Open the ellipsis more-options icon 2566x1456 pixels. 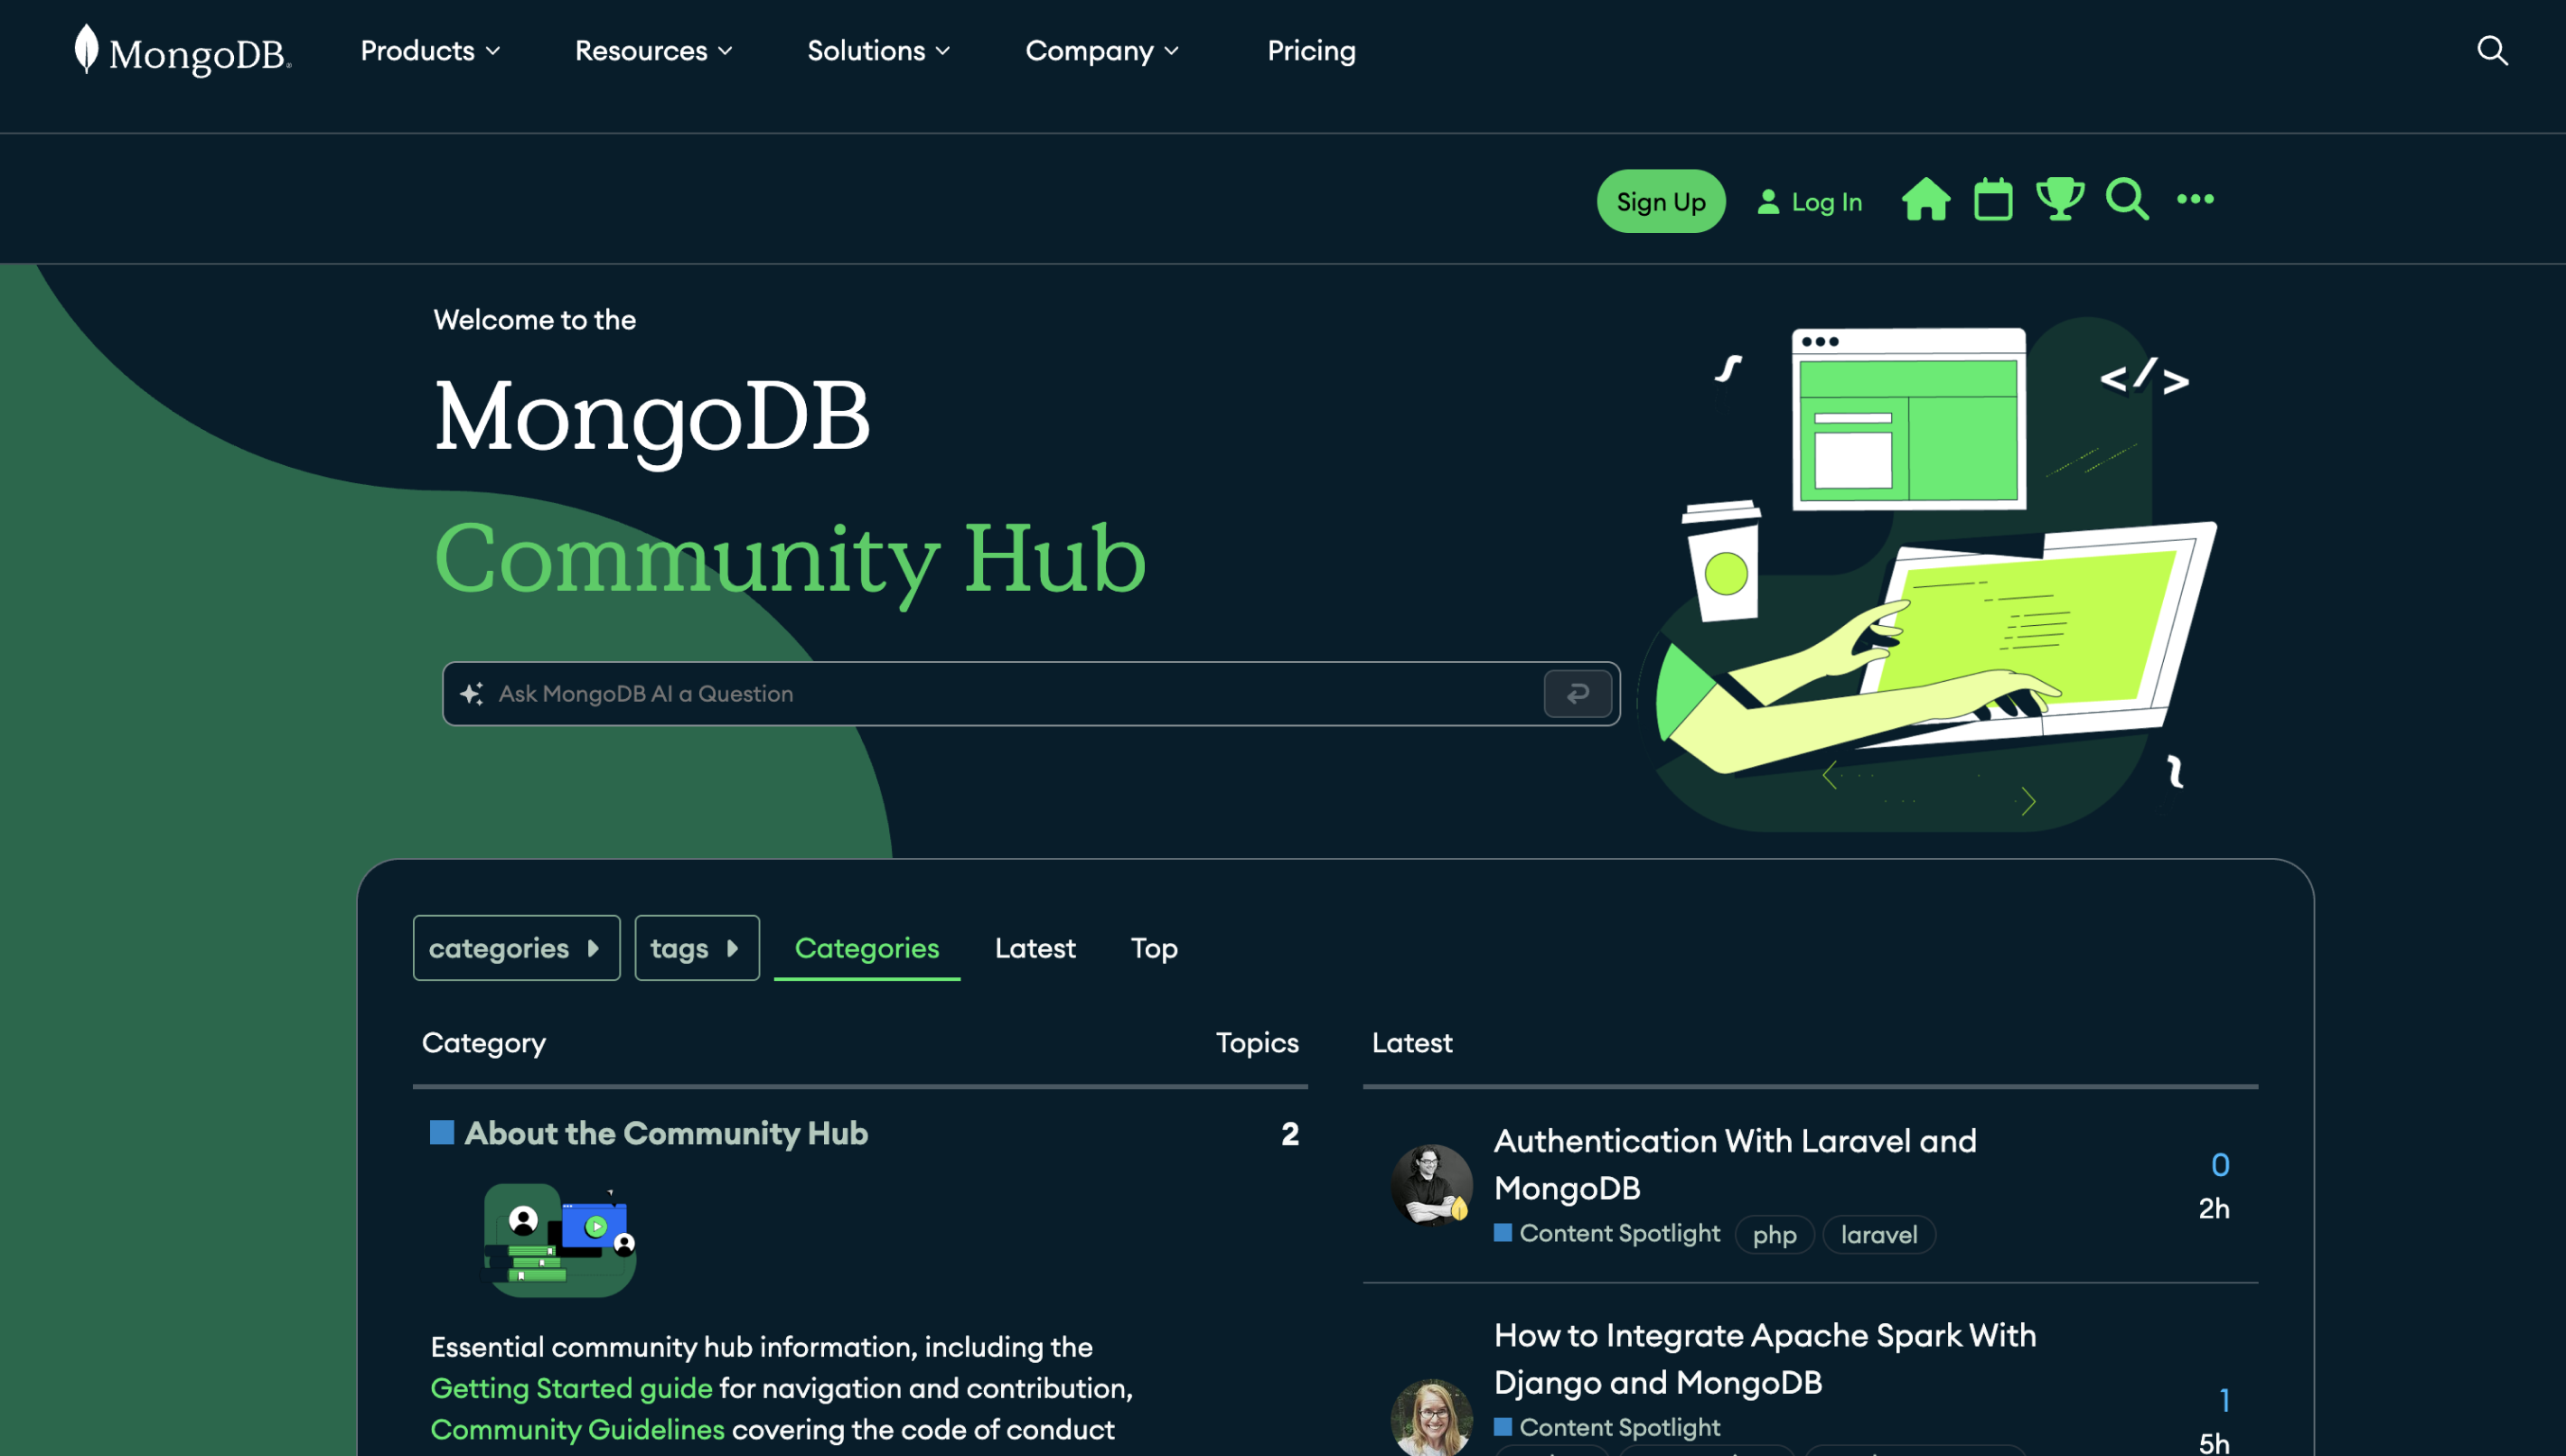(x=2194, y=199)
